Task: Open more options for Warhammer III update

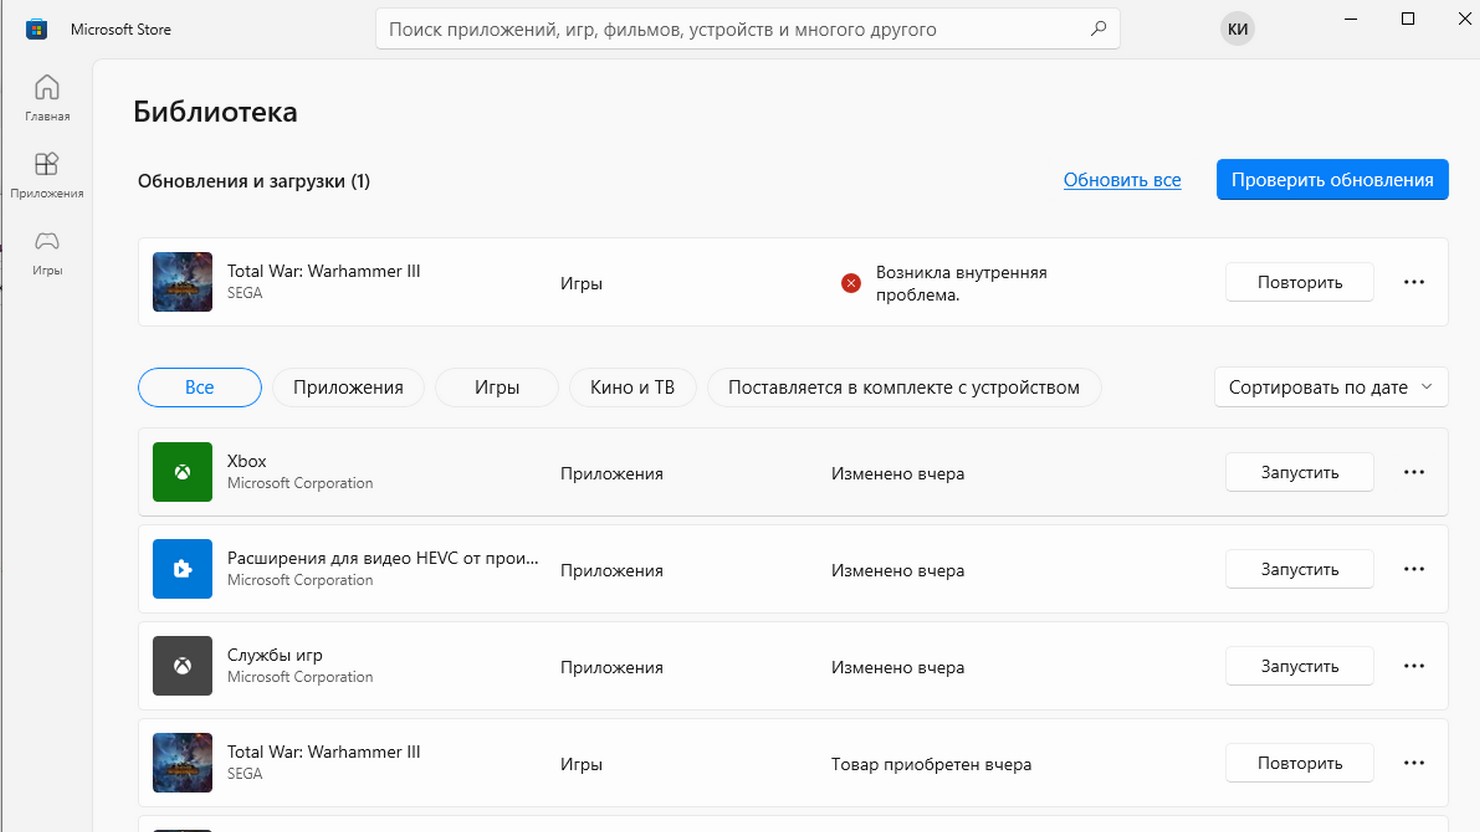Action: click(x=1414, y=282)
